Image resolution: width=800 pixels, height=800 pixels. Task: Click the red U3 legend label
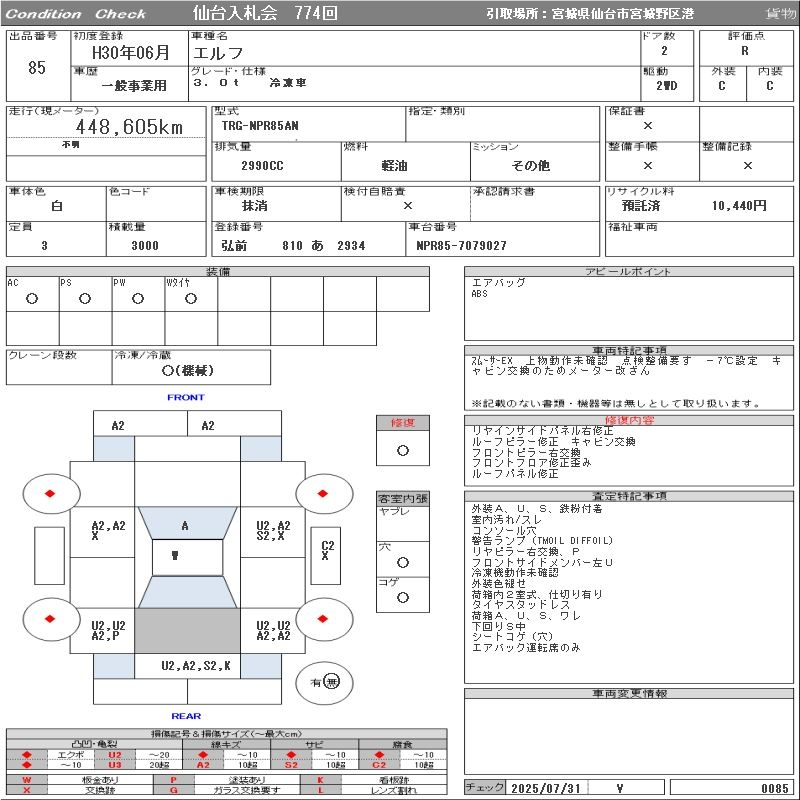[115, 765]
